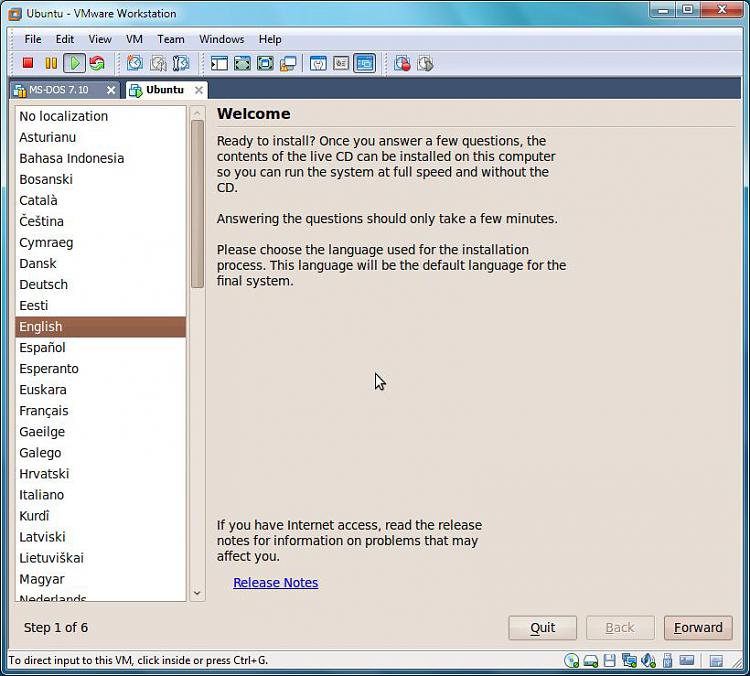Screen dimensions: 750x676
Task: Click the greyed-out Back button
Action: 620,628
